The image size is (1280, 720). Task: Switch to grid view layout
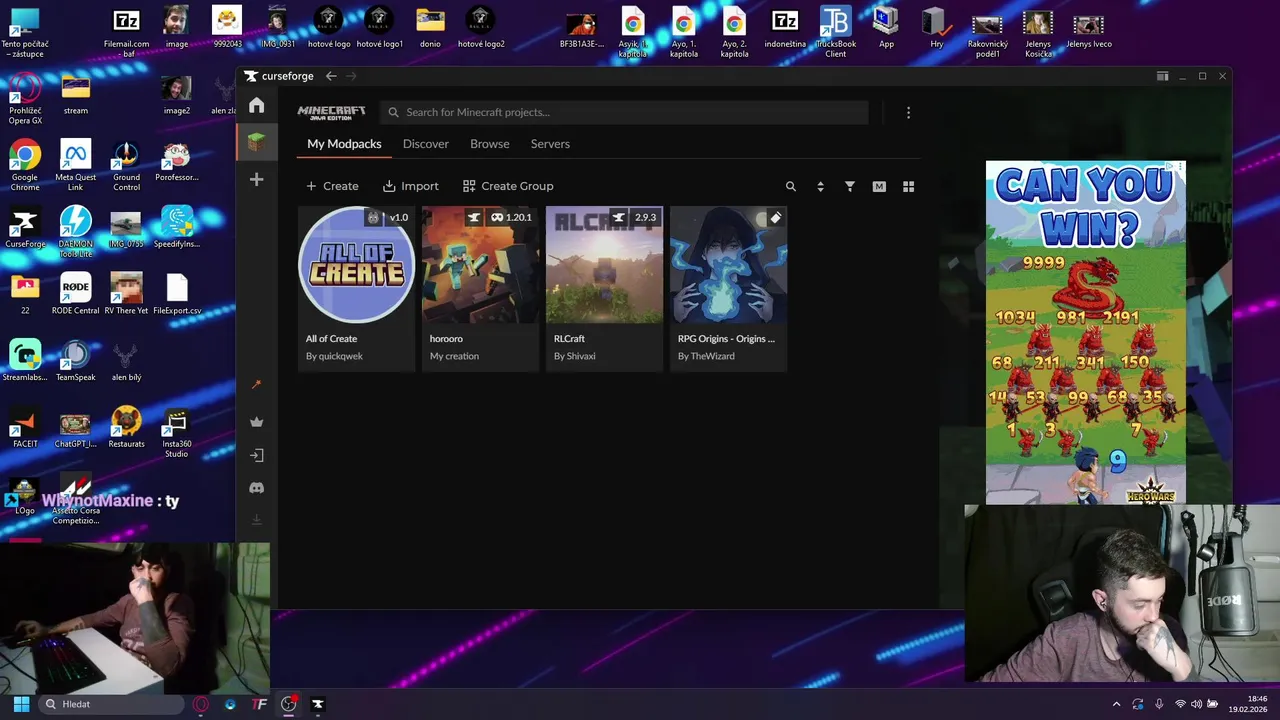point(909,186)
